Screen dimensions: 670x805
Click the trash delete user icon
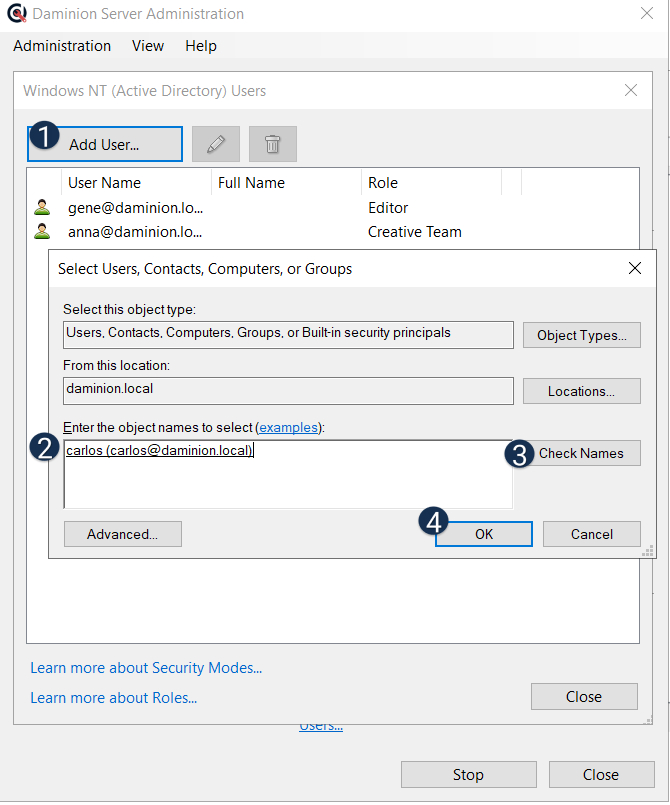pos(272,144)
